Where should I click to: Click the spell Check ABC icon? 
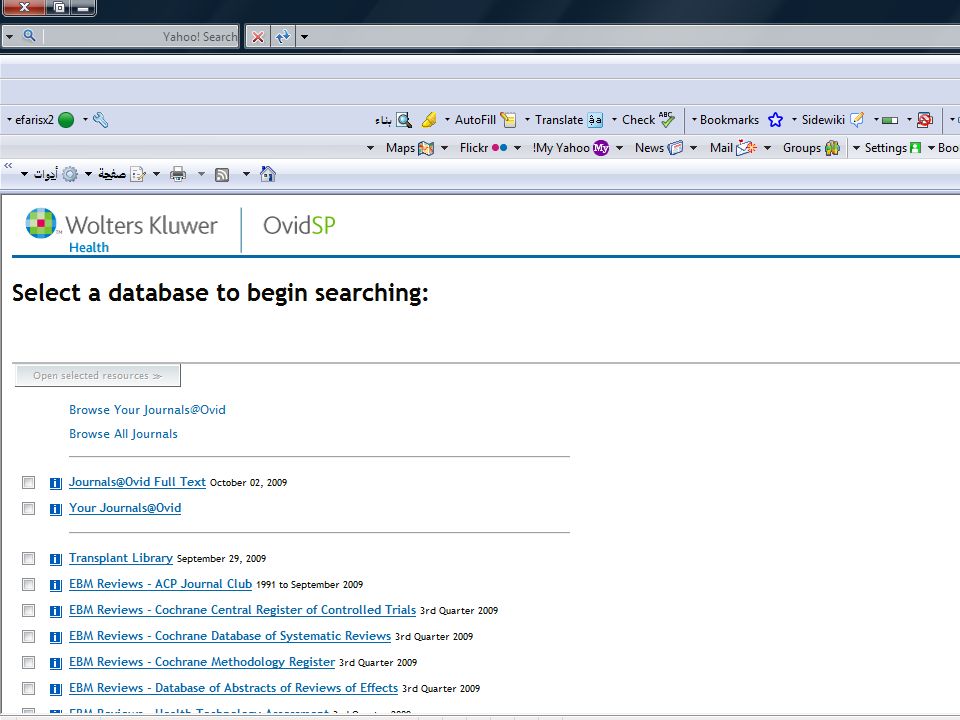(x=667, y=119)
